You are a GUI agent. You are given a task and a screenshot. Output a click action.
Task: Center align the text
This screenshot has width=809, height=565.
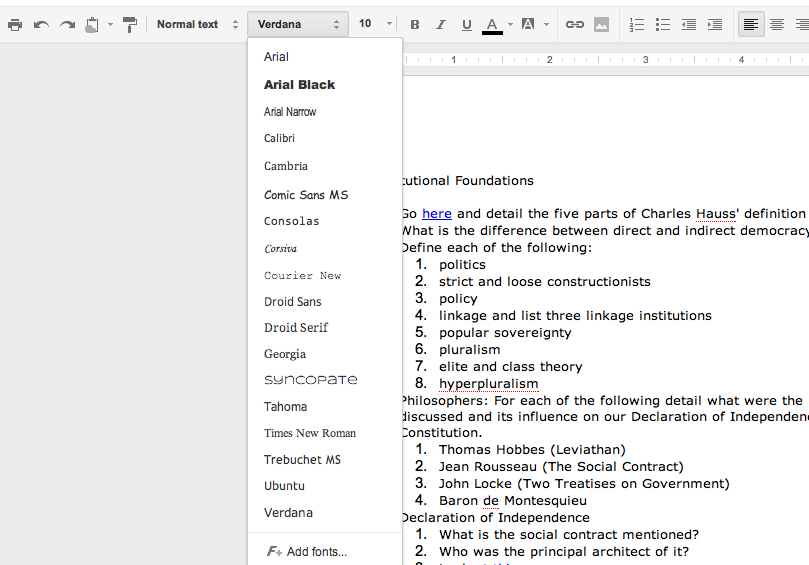[776, 24]
